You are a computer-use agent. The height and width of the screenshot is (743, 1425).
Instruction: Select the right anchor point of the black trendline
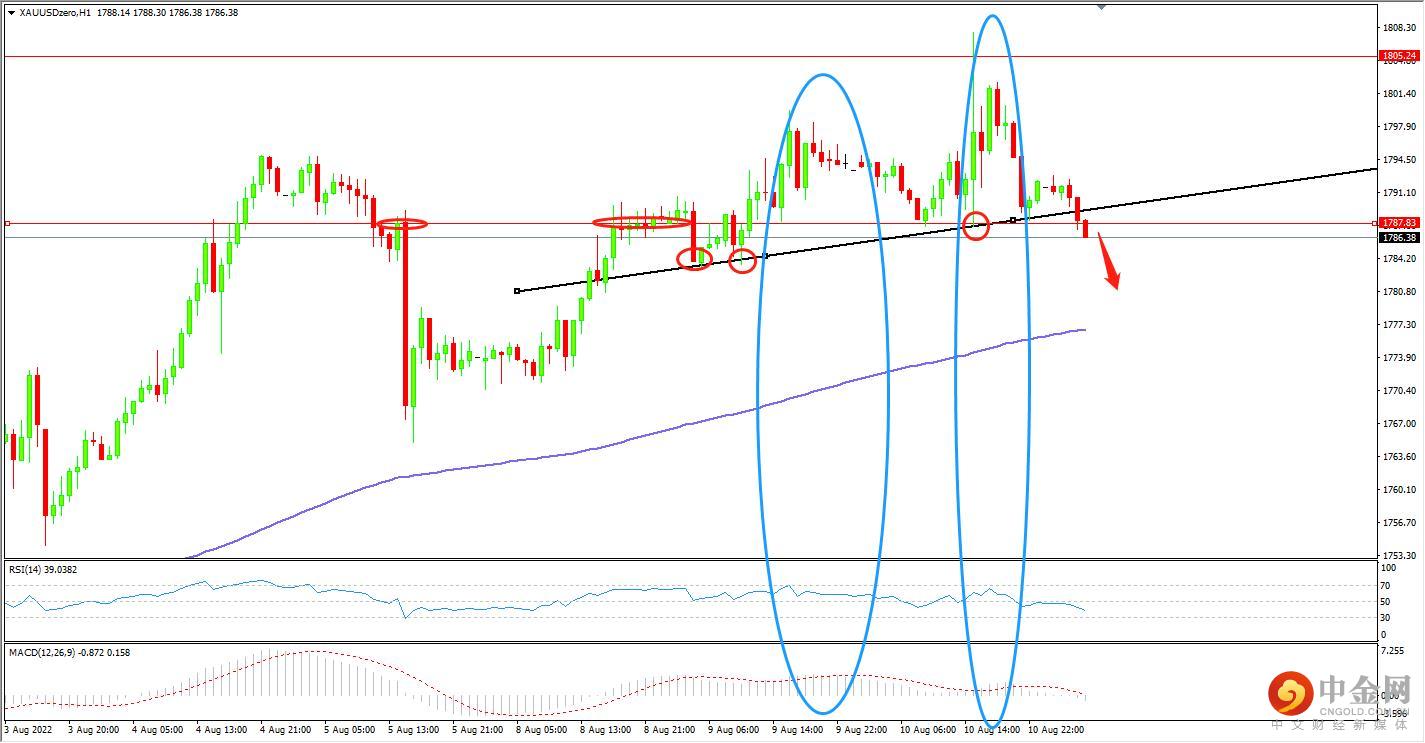coord(1013,220)
